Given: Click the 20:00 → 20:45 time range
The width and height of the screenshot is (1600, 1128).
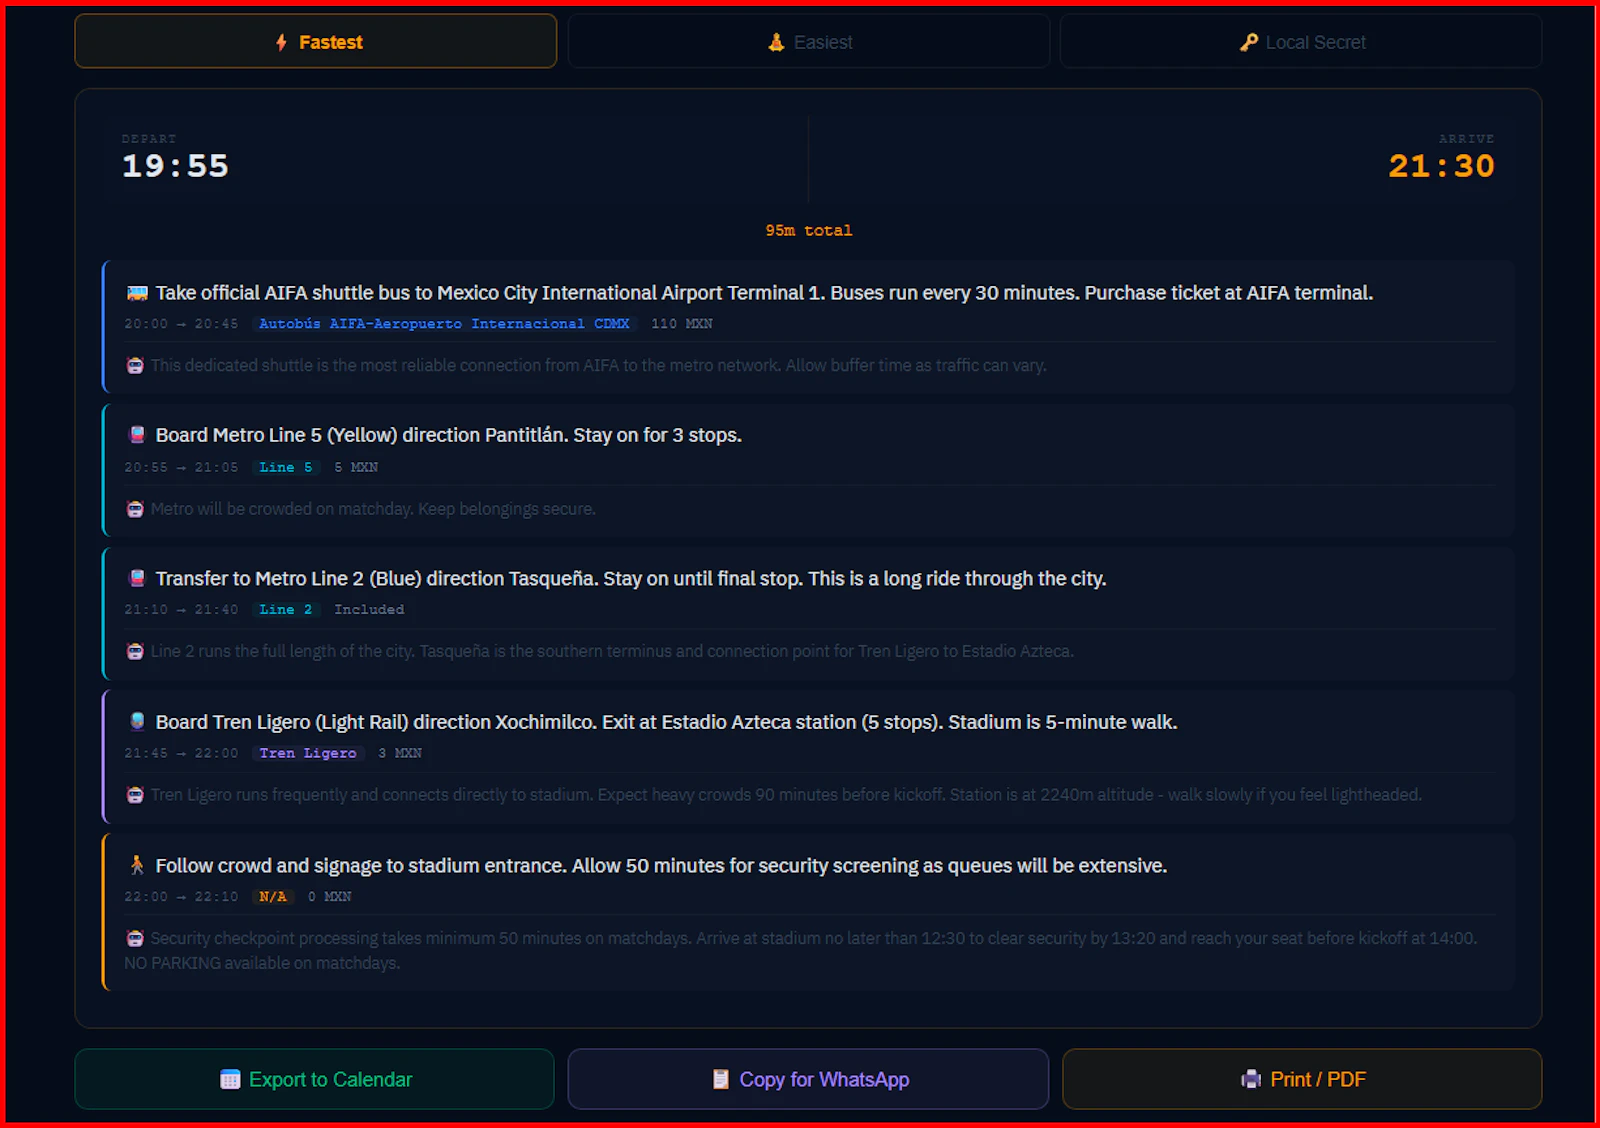Looking at the screenshot, I should coord(181,324).
